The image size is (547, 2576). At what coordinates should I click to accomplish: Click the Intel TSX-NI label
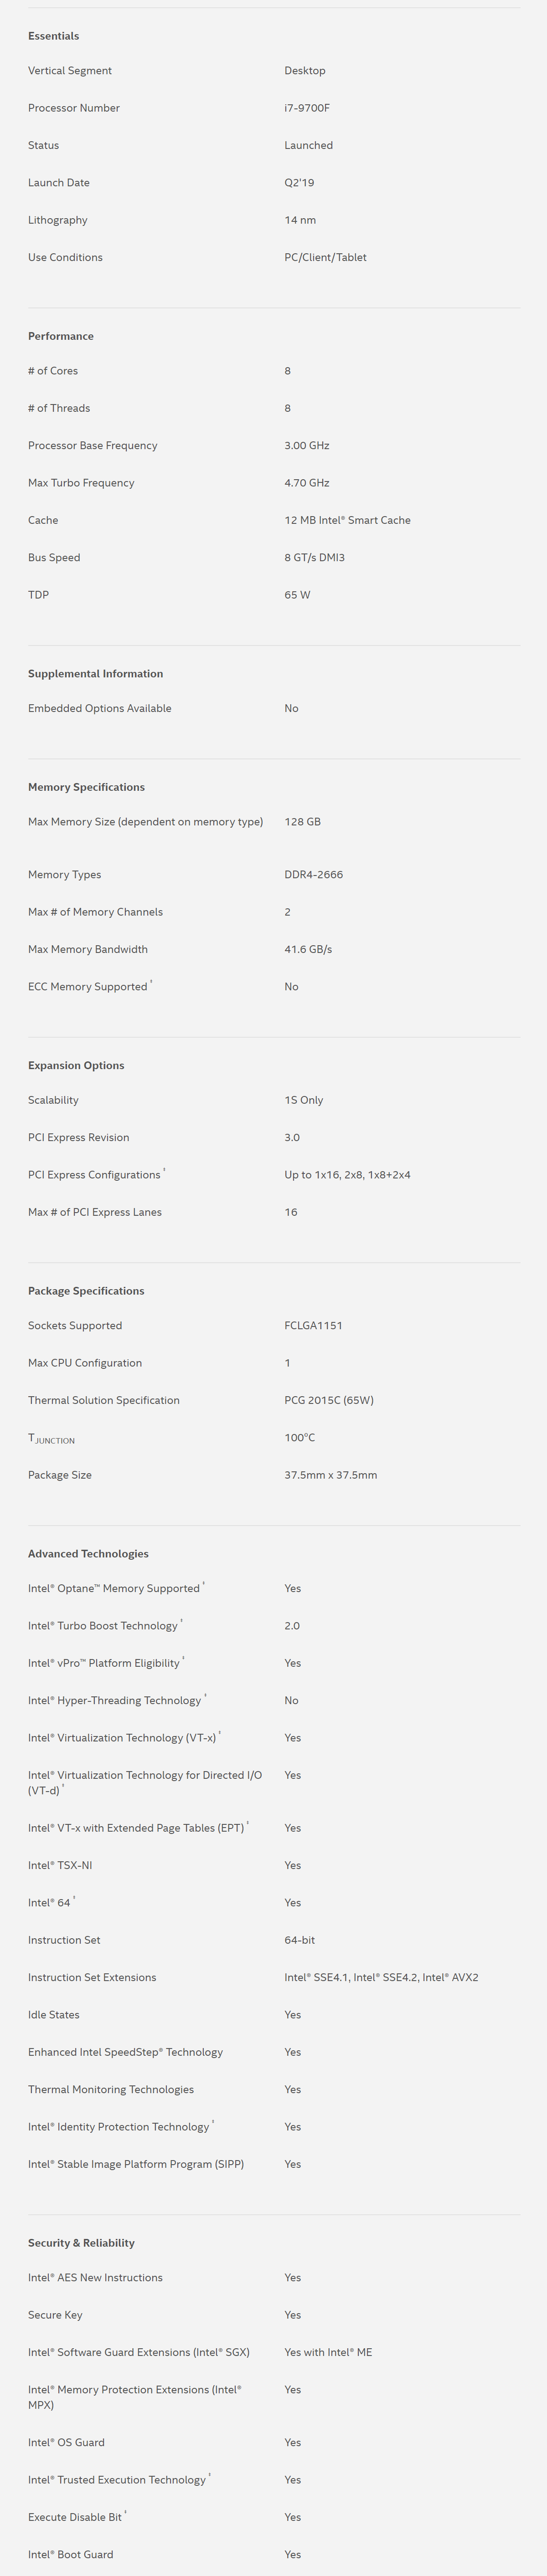pyautogui.click(x=60, y=1866)
